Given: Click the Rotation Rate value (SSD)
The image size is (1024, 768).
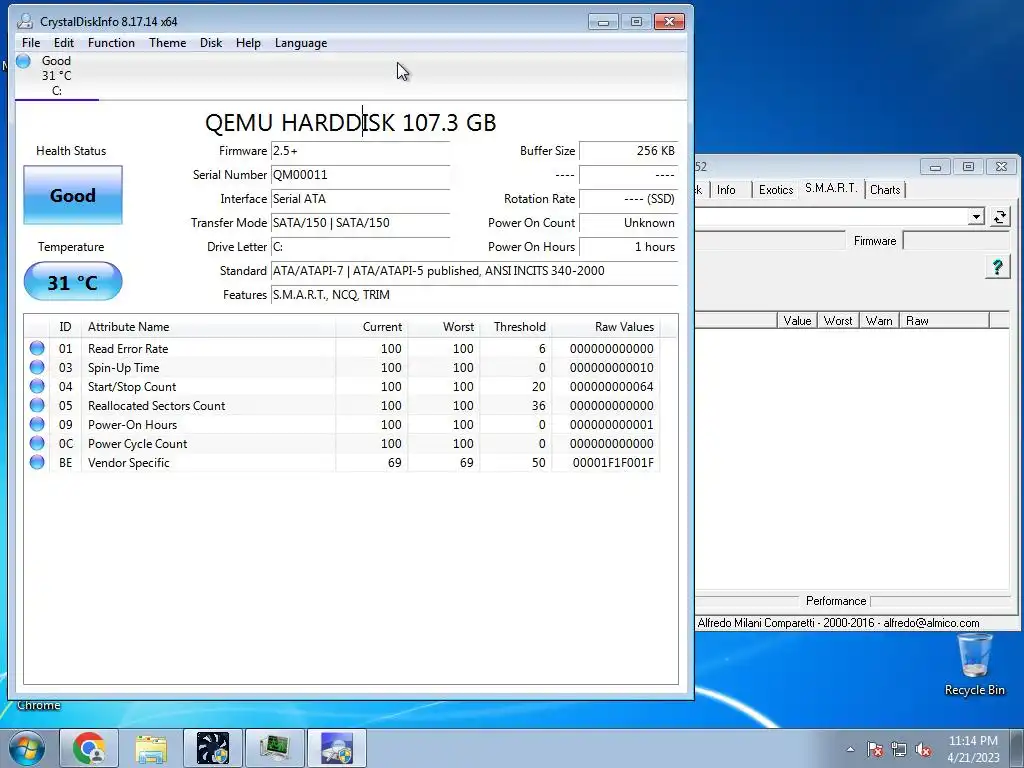Looking at the screenshot, I should 628,199.
